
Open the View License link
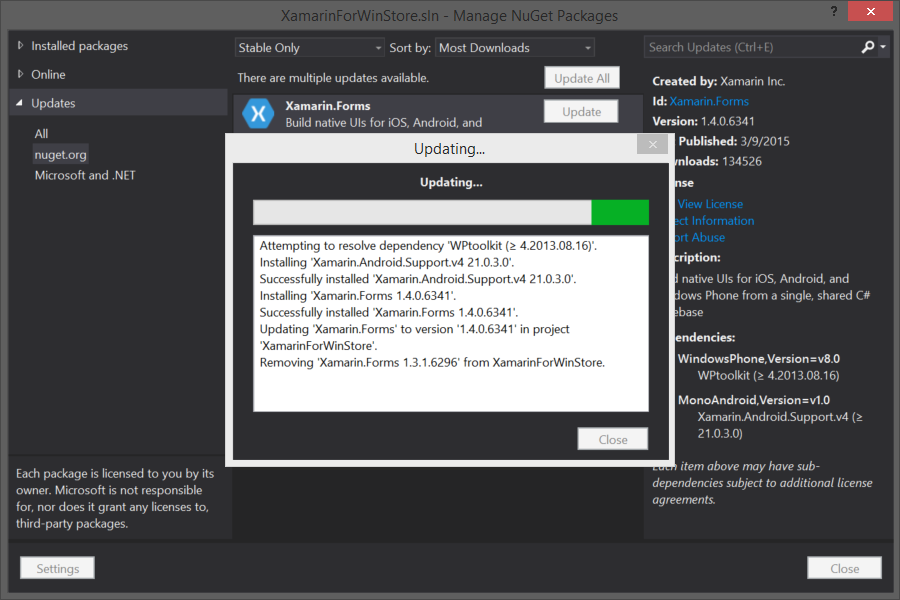[x=710, y=204]
